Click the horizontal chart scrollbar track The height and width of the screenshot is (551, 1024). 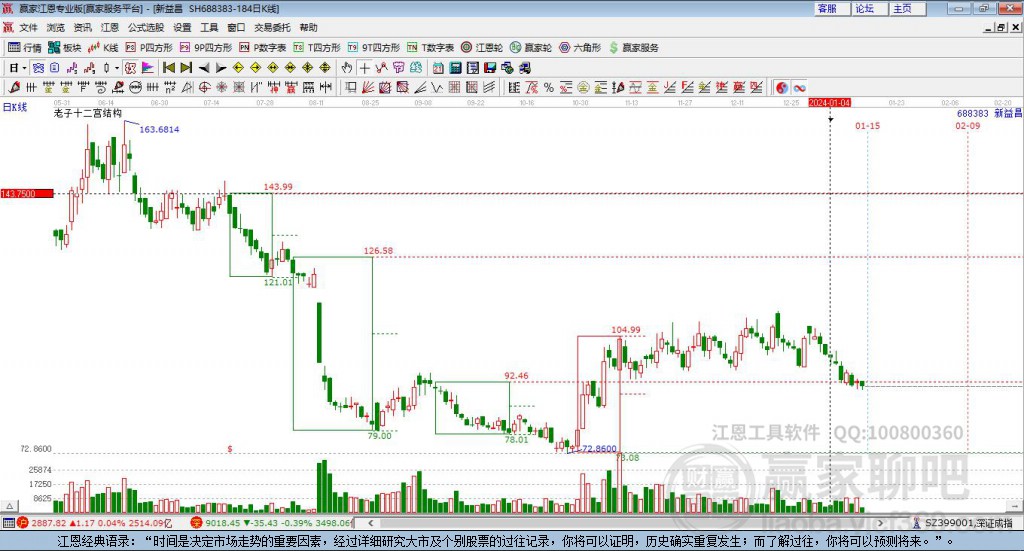pyautogui.click(x=625, y=523)
